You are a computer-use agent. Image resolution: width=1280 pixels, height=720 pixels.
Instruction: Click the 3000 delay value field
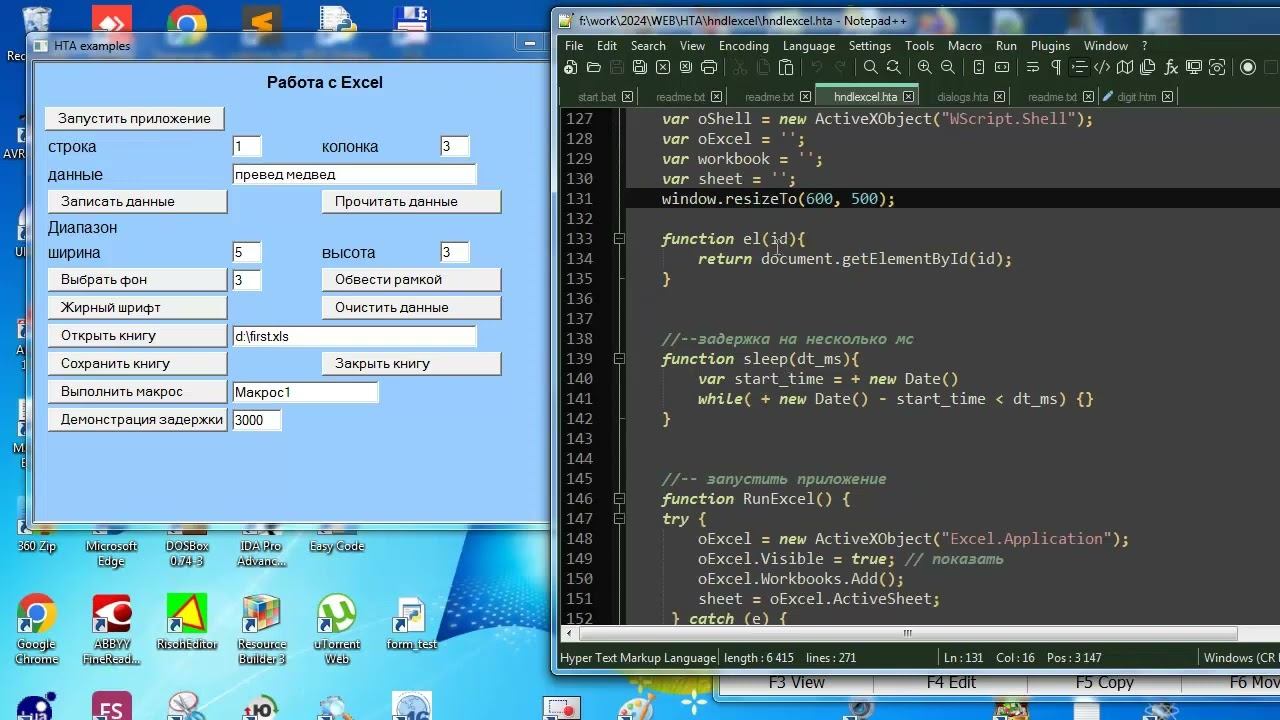tap(256, 420)
